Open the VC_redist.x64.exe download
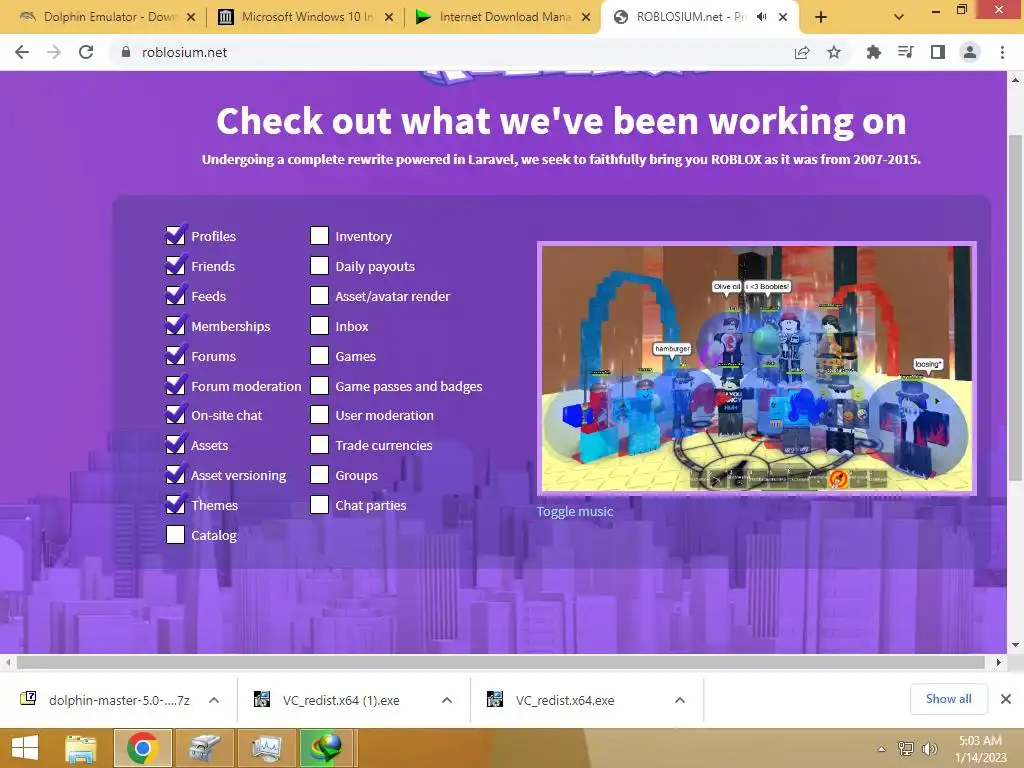Image resolution: width=1024 pixels, height=768 pixels. click(565, 700)
